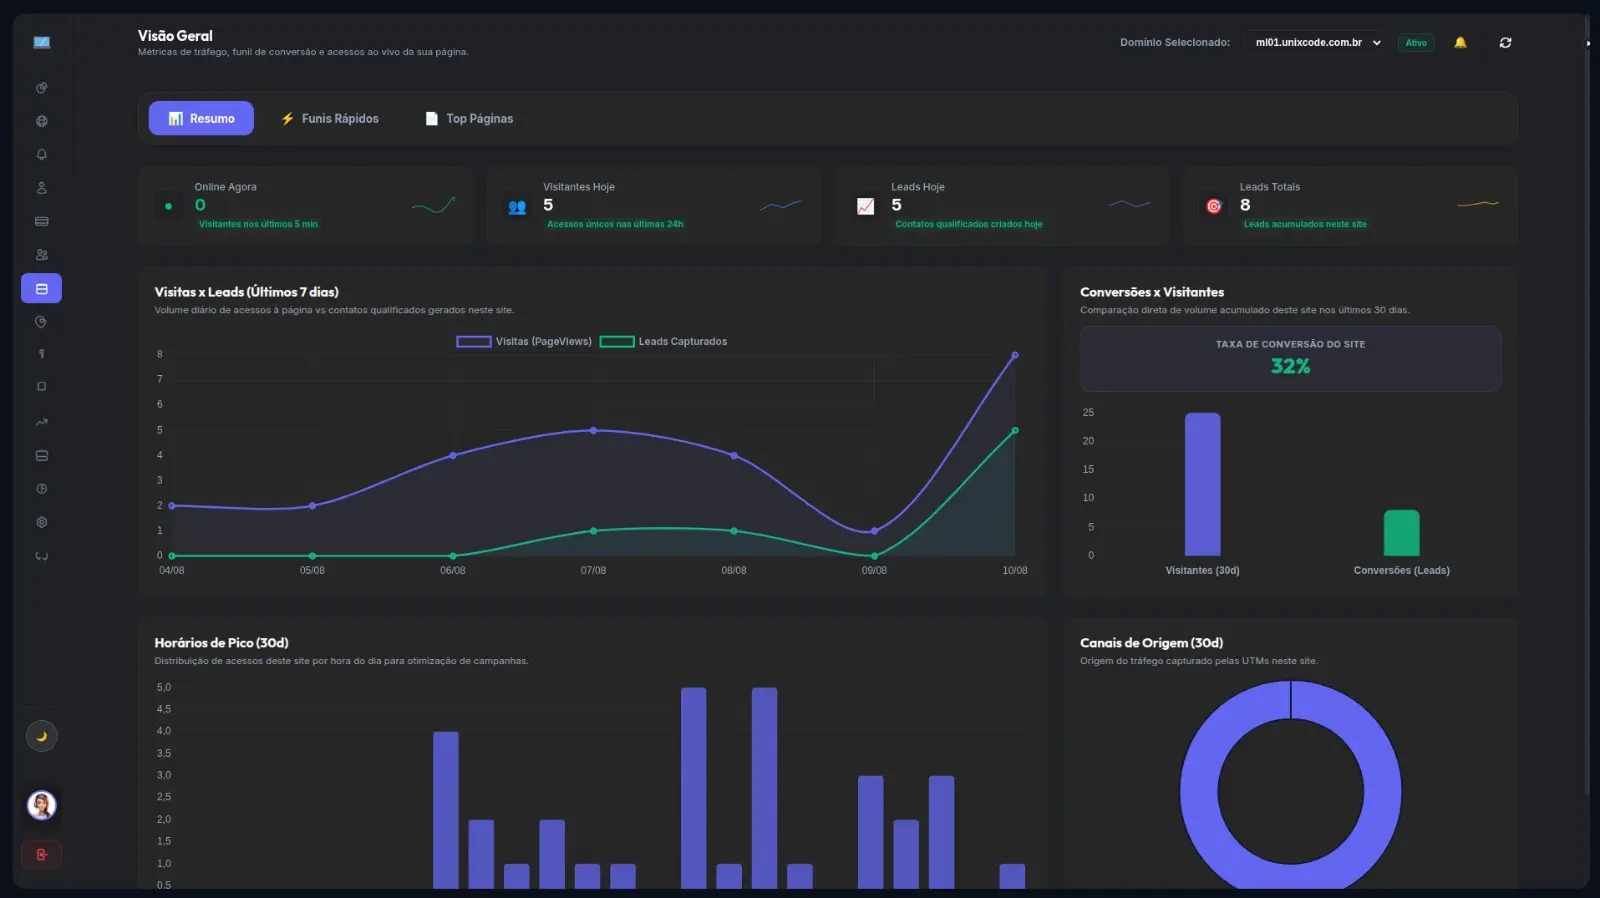1600x898 pixels.
Task: Click the 32% conversion rate value
Action: [x=1290, y=366]
